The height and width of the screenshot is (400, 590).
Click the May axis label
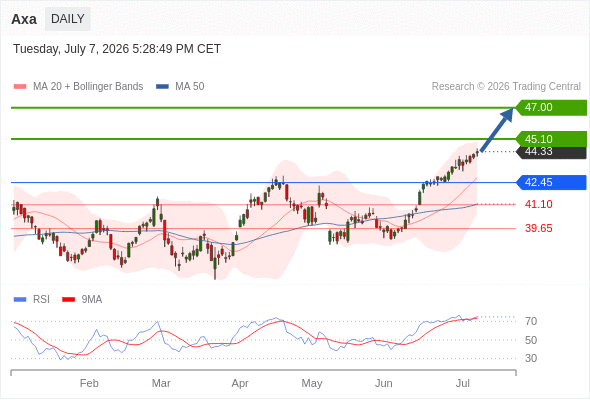tap(312, 383)
